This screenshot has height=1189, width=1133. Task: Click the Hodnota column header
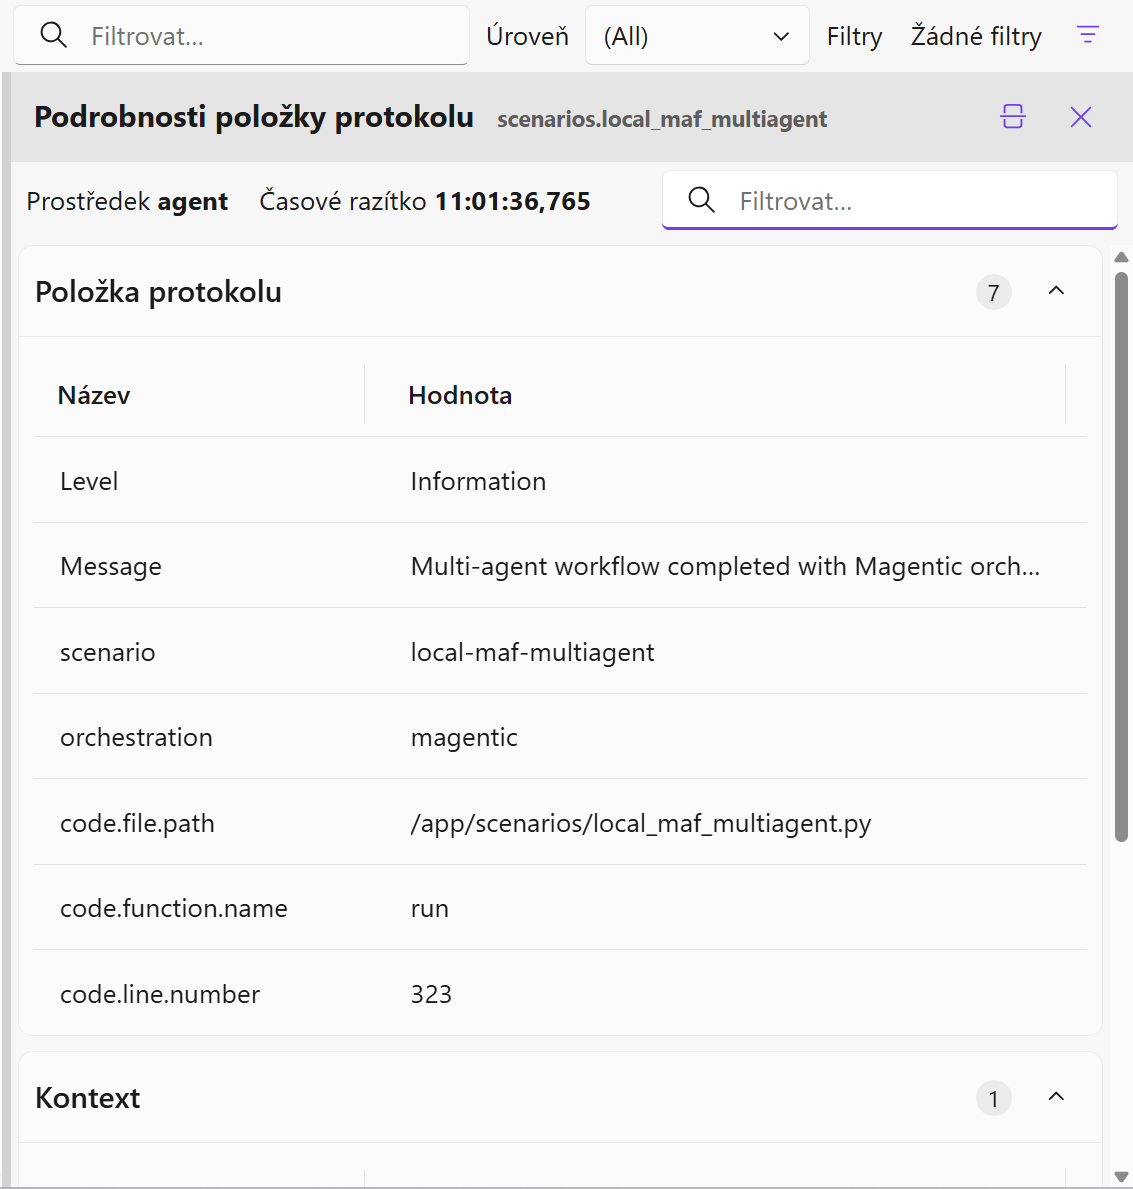(460, 396)
